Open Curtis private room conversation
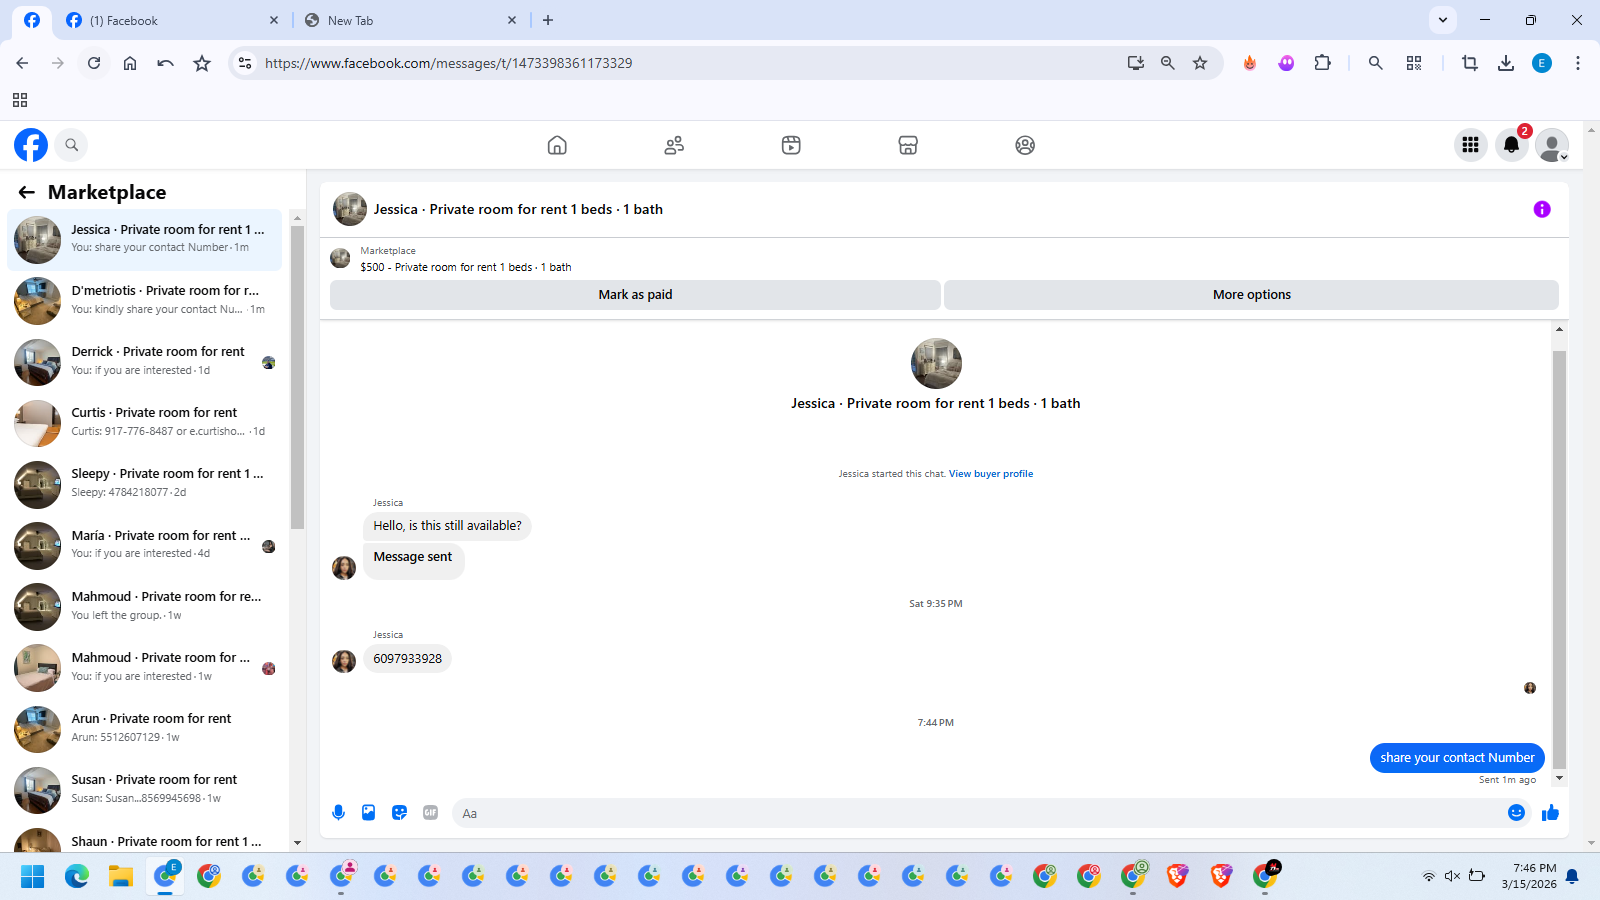Image resolution: width=1600 pixels, height=900 pixels. (145, 423)
